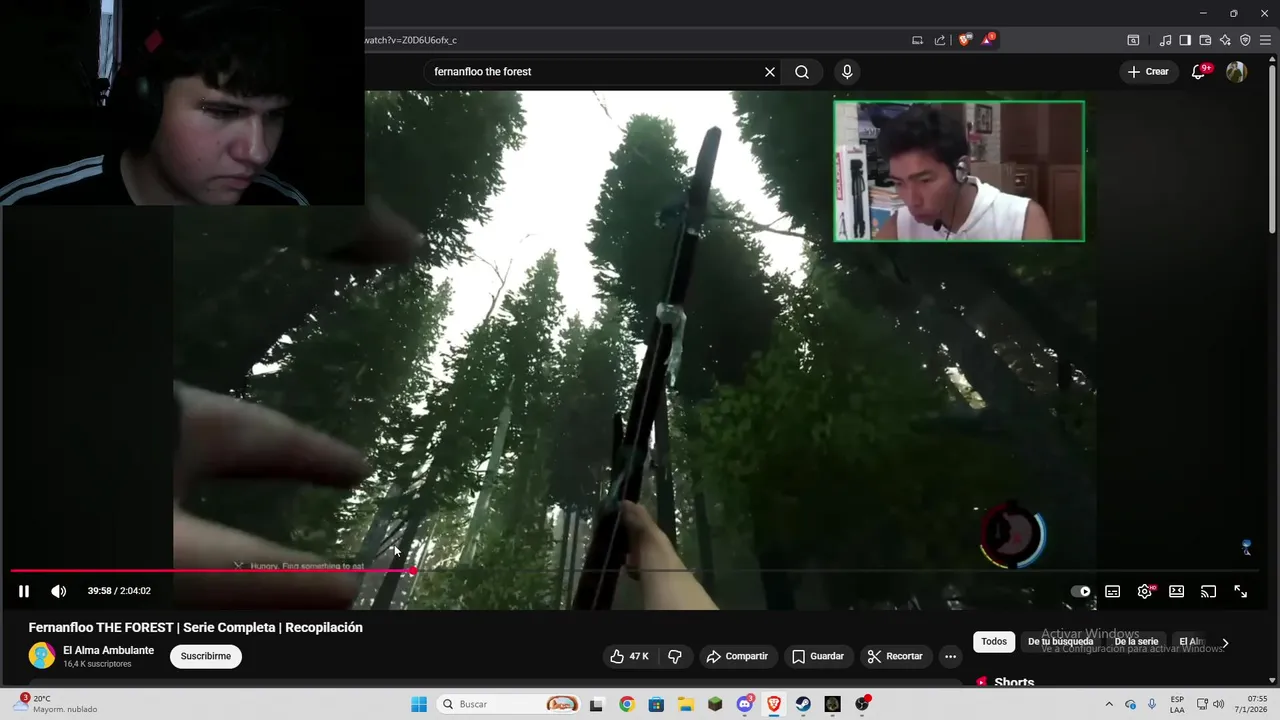Show more filter chips with right chevron
The width and height of the screenshot is (1280, 720).
pos(1226,642)
